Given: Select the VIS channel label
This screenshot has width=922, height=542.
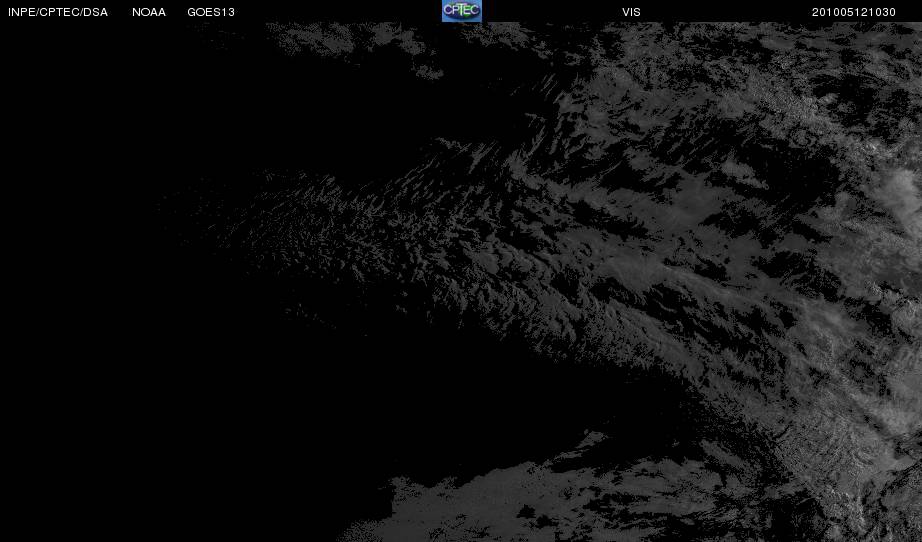Looking at the screenshot, I should pyautogui.click(x=632, y=12).
